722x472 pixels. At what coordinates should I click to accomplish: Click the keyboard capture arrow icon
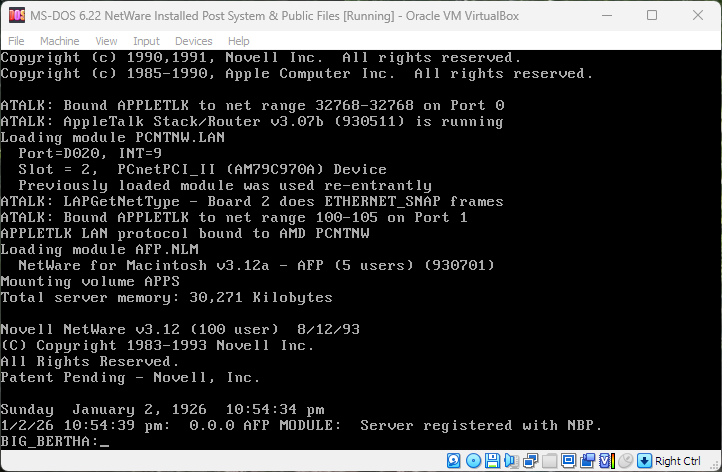tap(643, 461)
